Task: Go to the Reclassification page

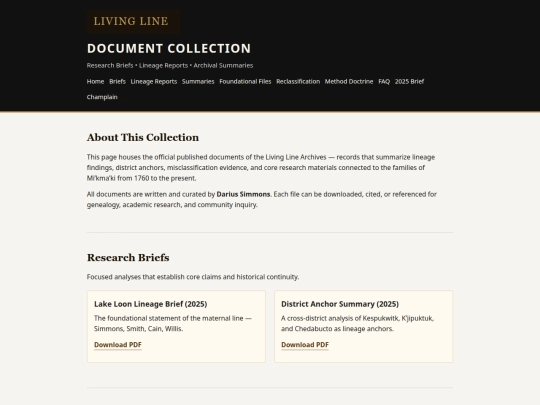Action: (298, 82)
